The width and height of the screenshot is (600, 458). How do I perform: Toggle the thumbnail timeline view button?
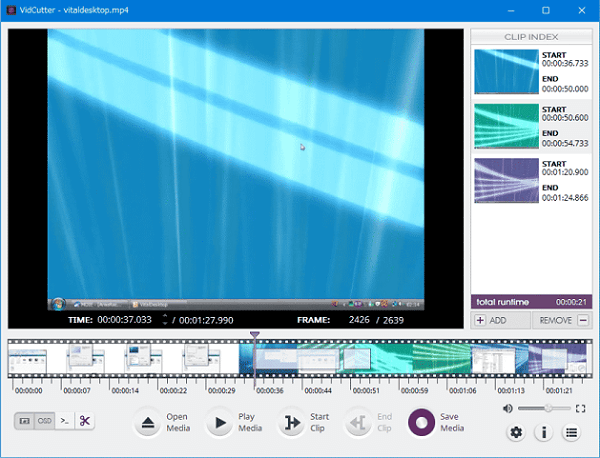point(24,421)
